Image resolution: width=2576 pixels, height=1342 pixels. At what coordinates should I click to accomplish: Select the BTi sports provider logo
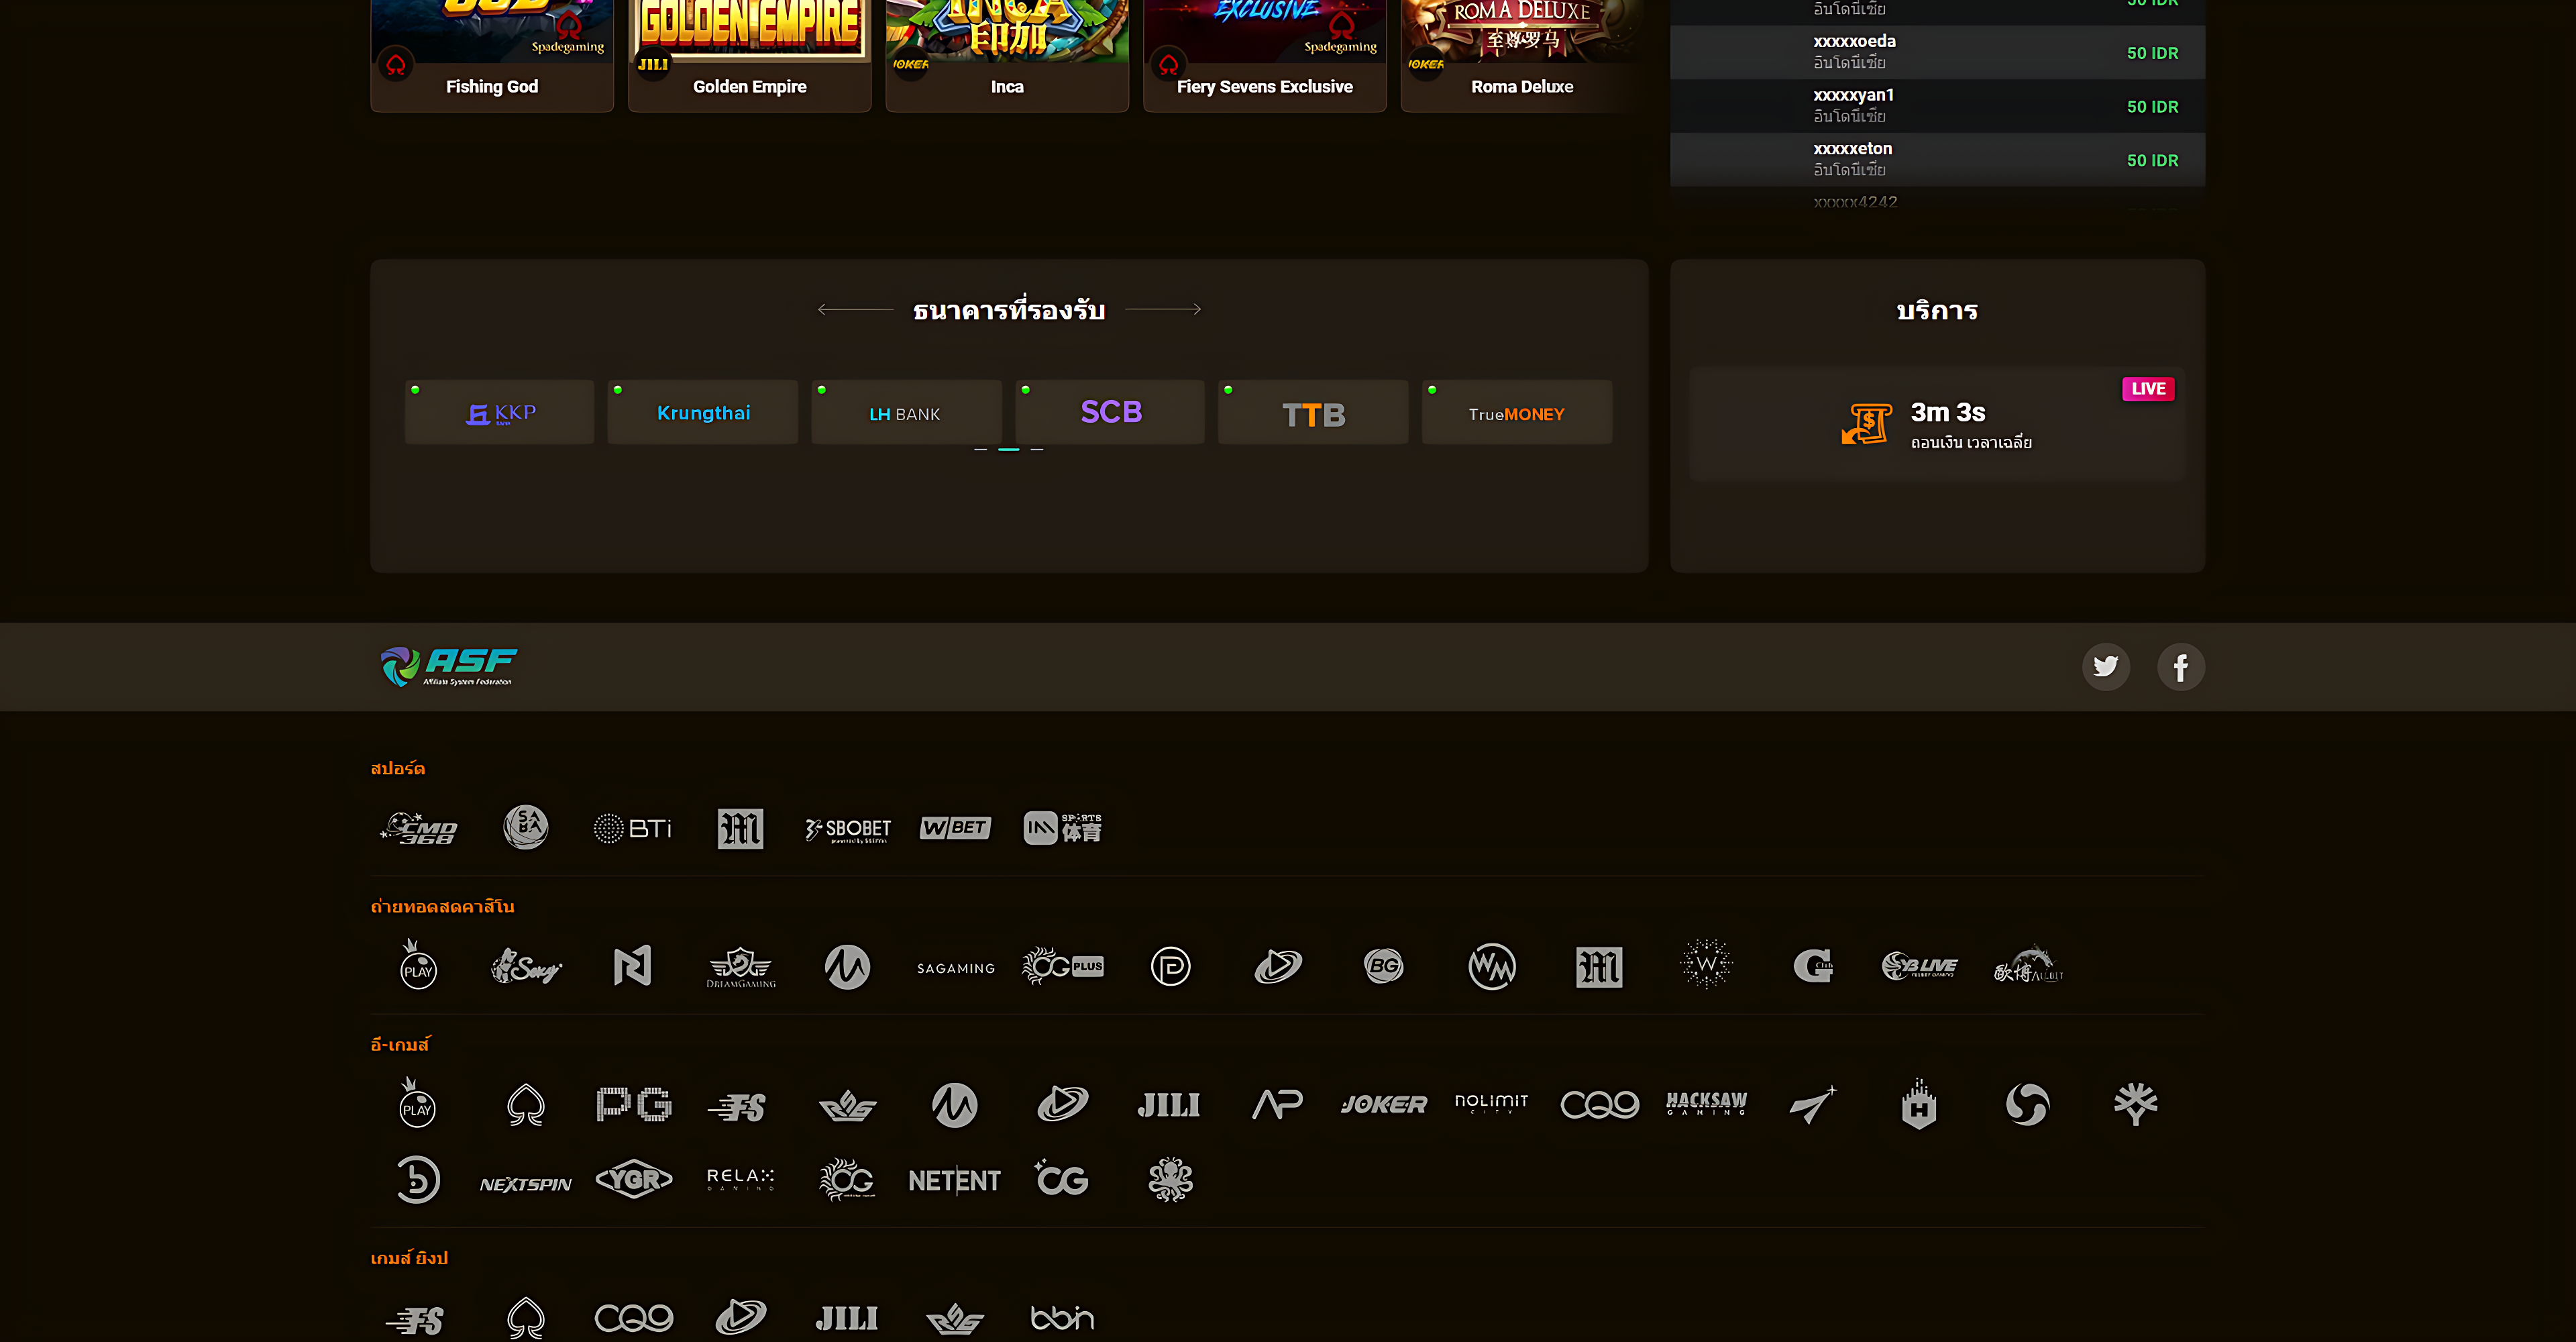(633, 828)
